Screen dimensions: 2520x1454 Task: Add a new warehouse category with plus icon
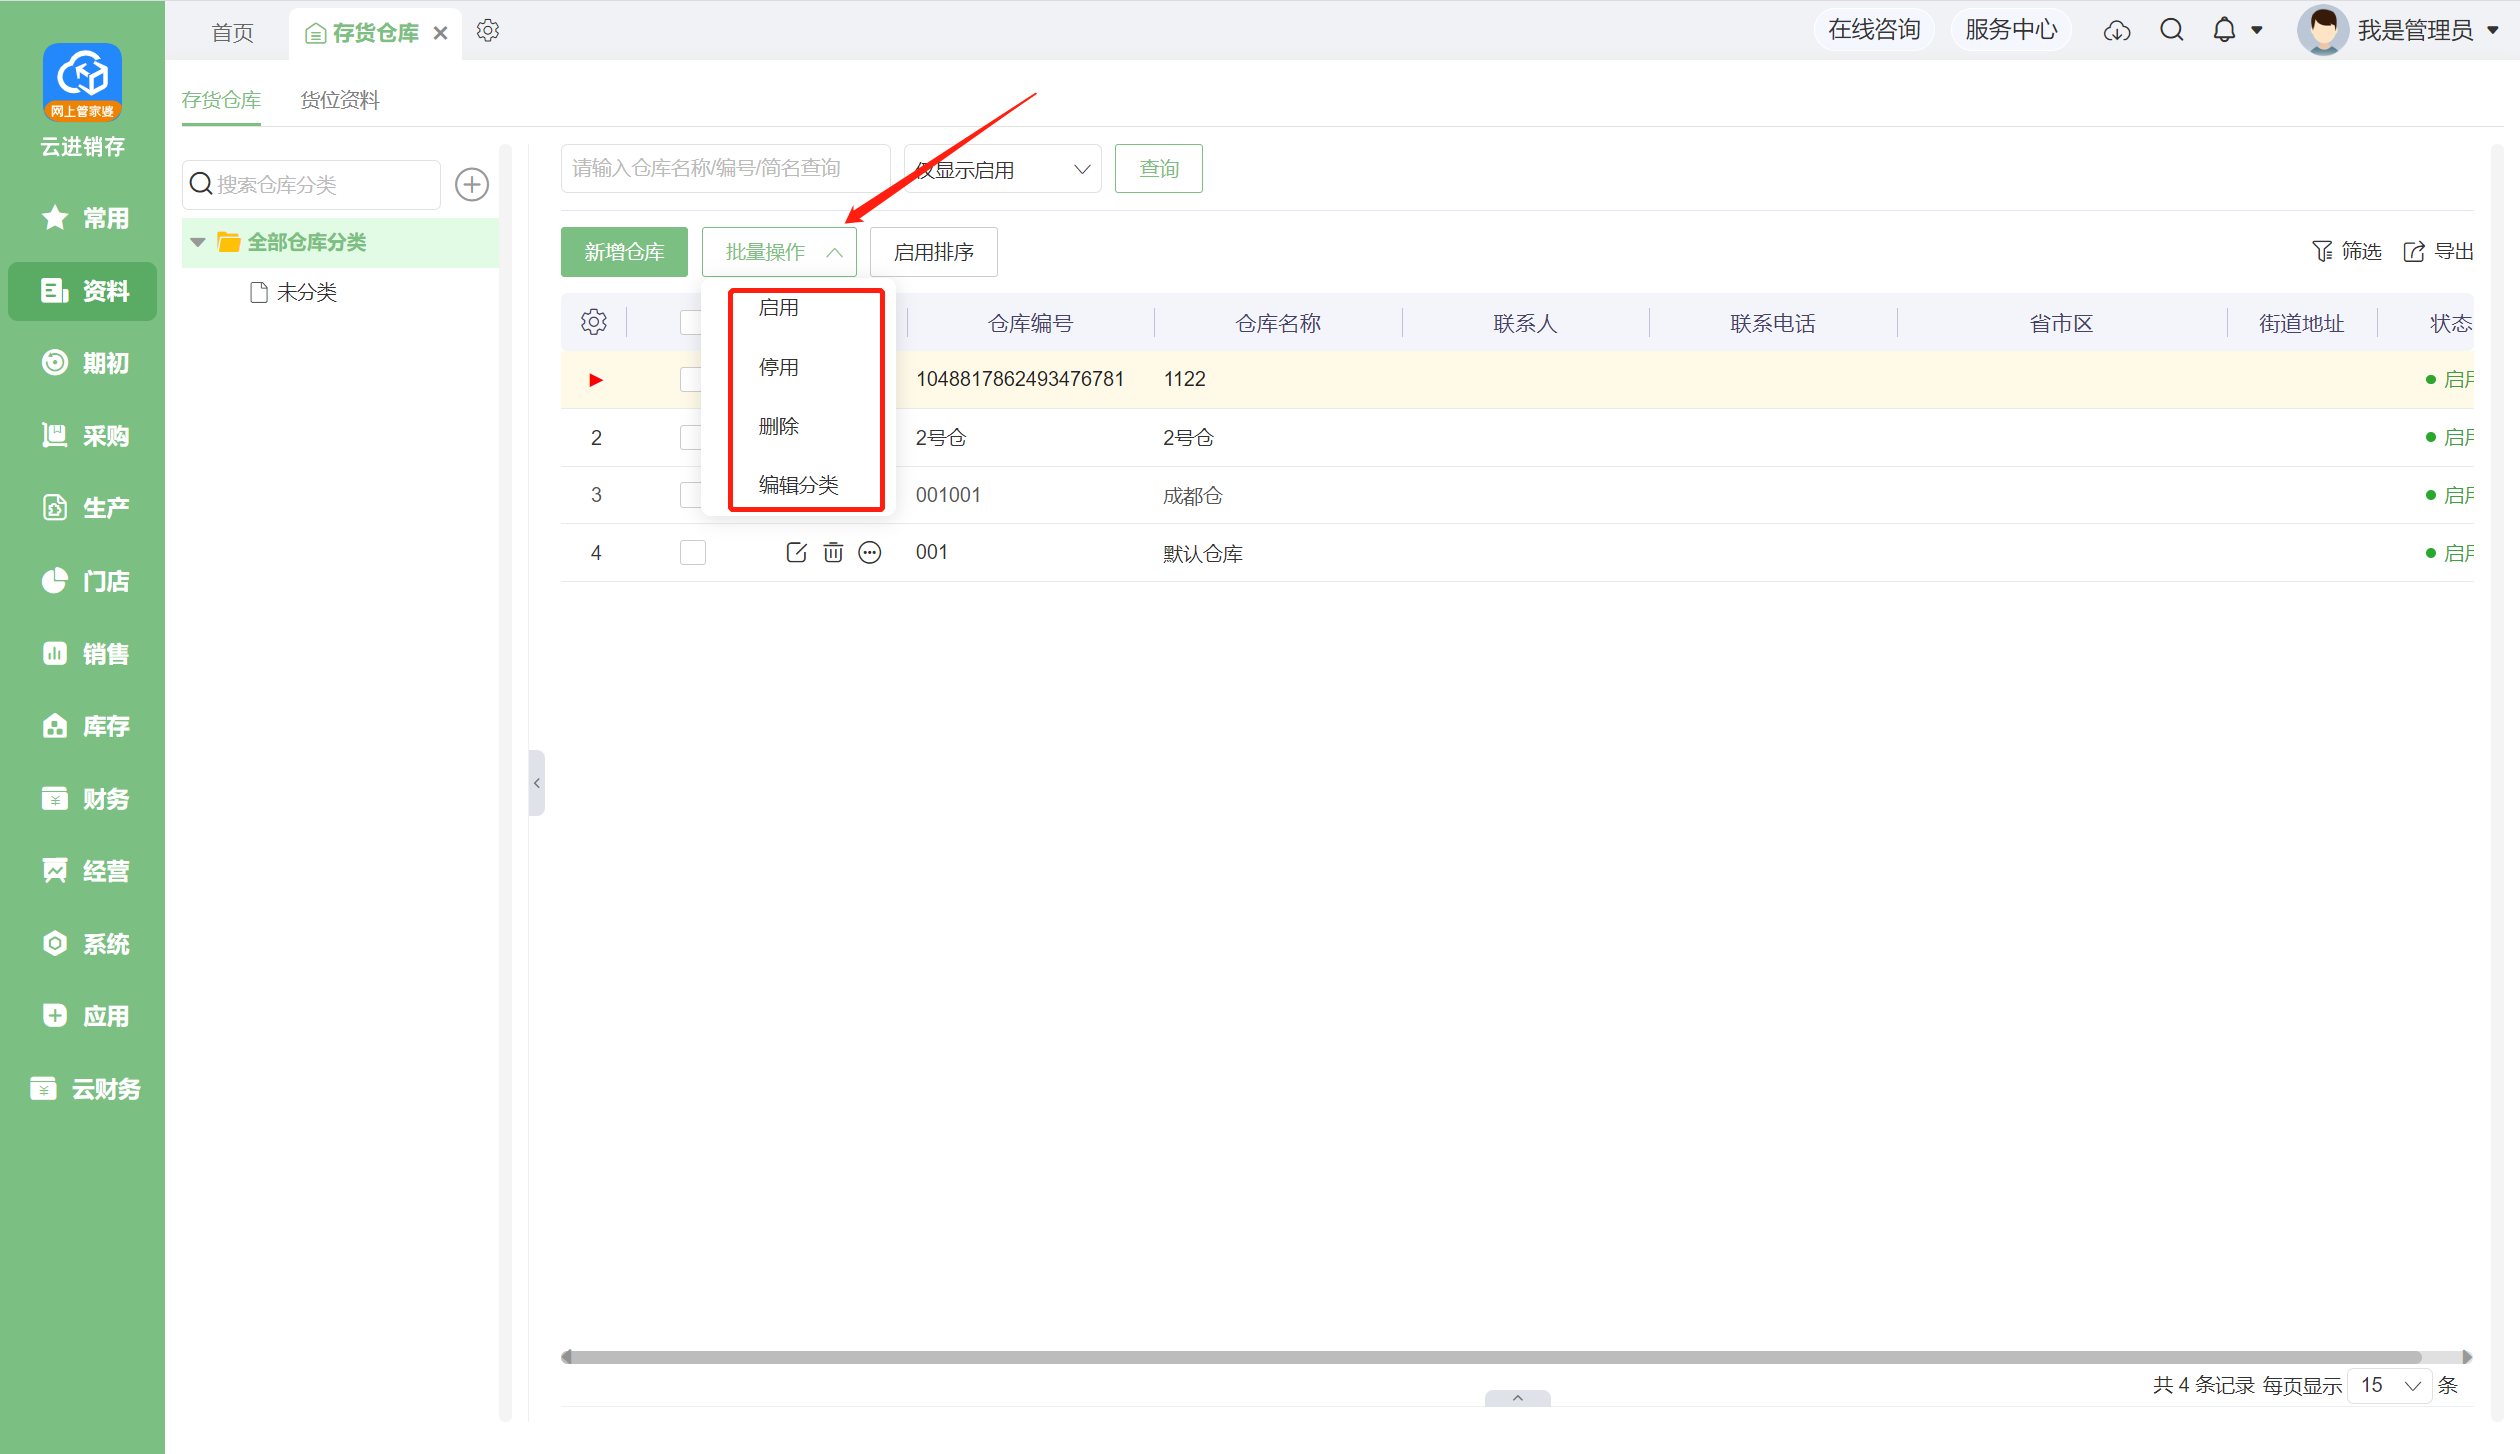click(472, 184)
